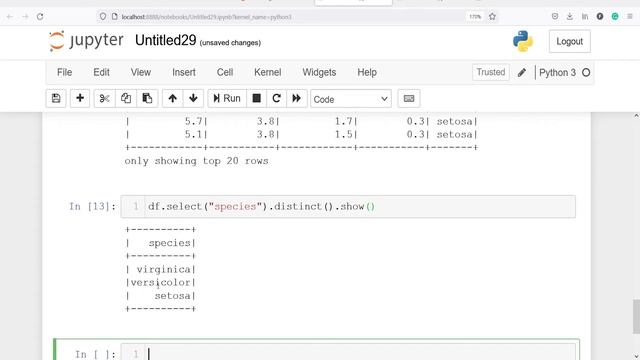Click the kernel idle indicator circle
The height and width of the screenshot is (360, 640).
(586, 73)
